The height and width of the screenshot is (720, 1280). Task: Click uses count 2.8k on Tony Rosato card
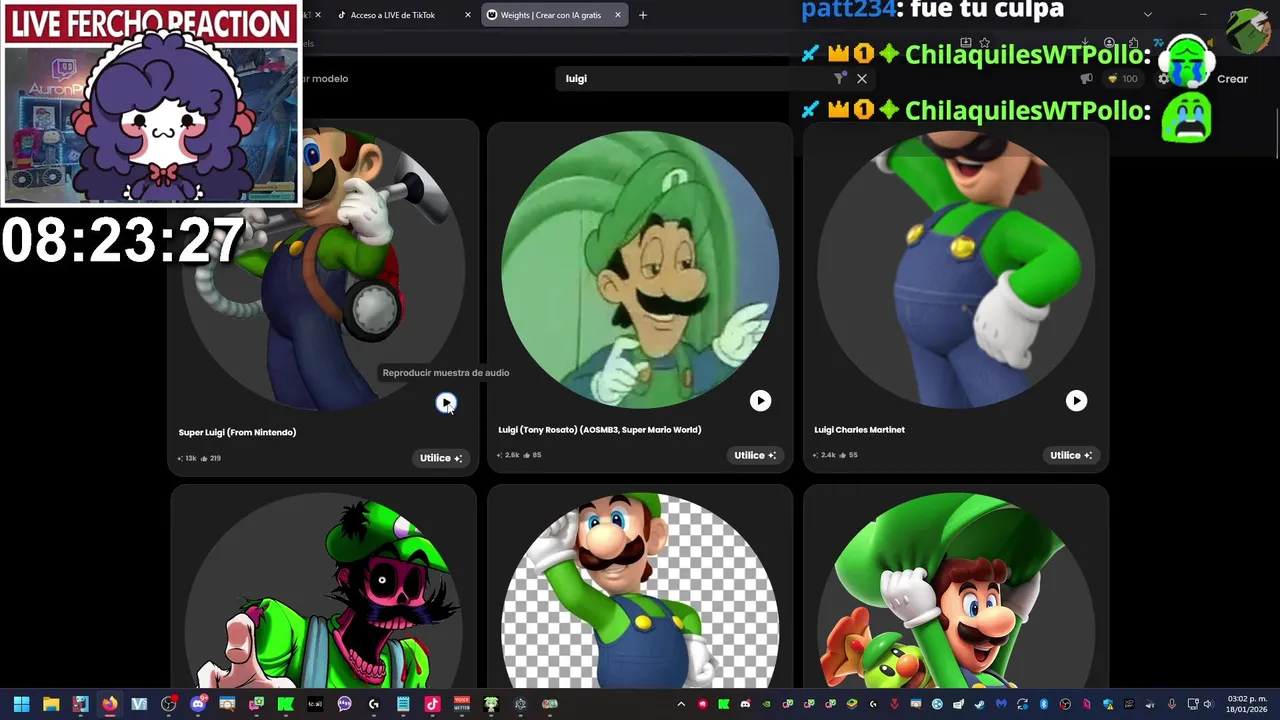[509, 455]
